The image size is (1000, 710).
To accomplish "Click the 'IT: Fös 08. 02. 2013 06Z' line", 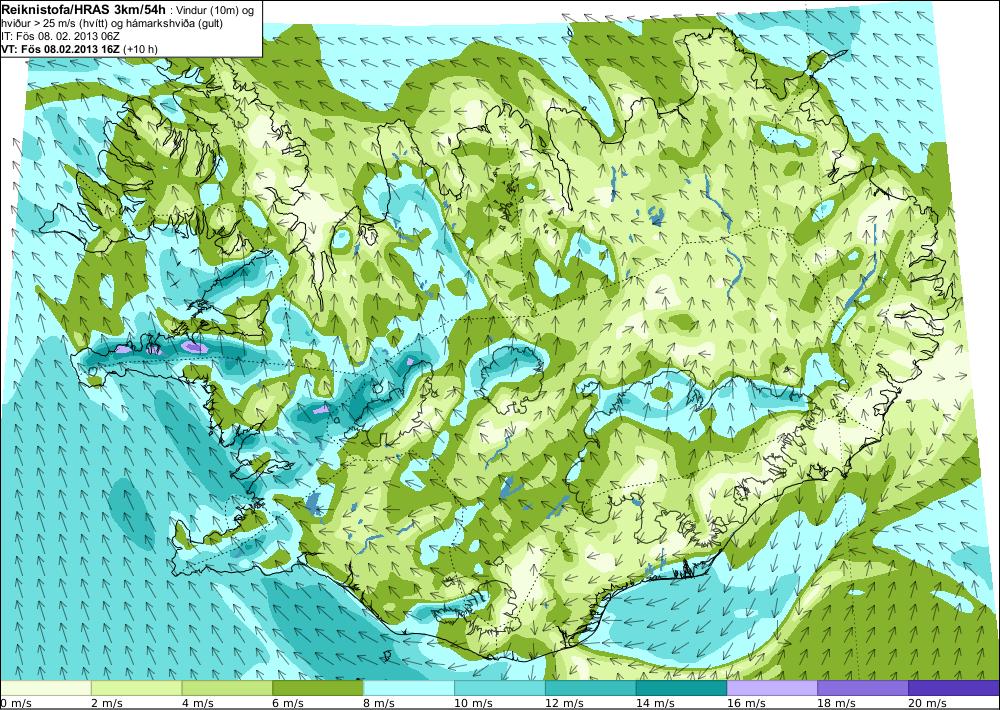I will [61, 36].
